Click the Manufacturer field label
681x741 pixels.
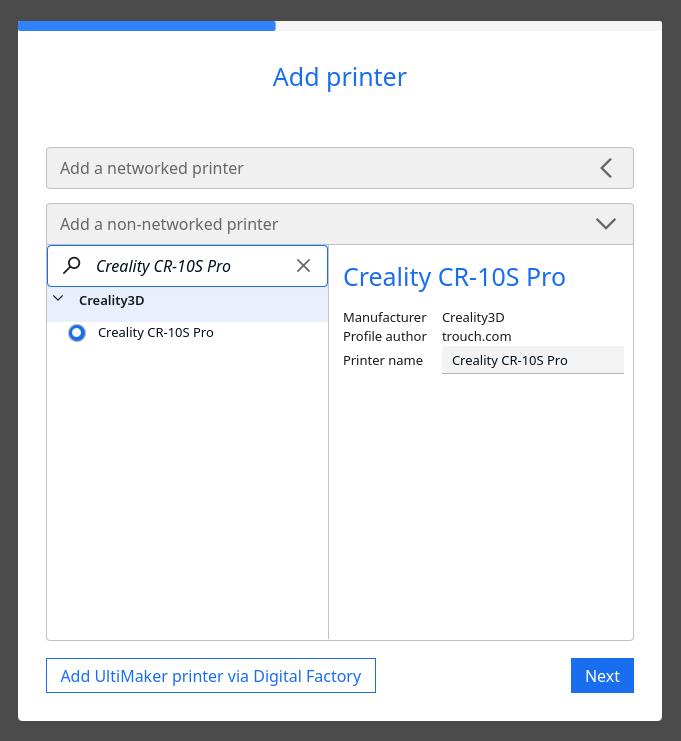[x=385, y=318]
